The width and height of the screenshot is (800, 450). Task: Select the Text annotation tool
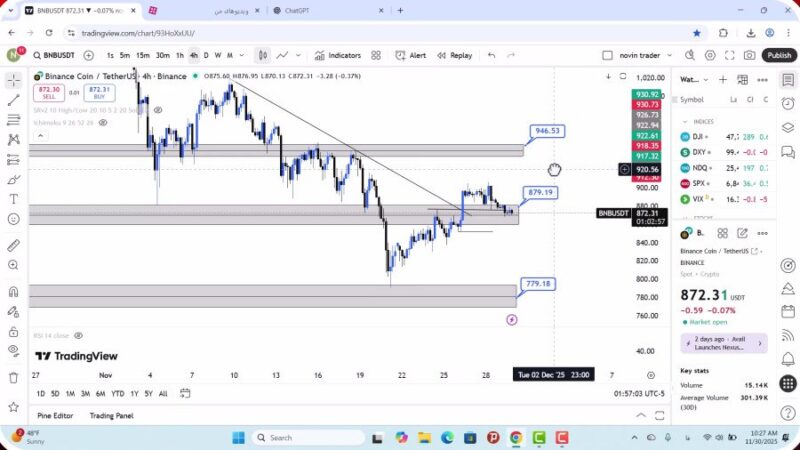click(13, 199)
